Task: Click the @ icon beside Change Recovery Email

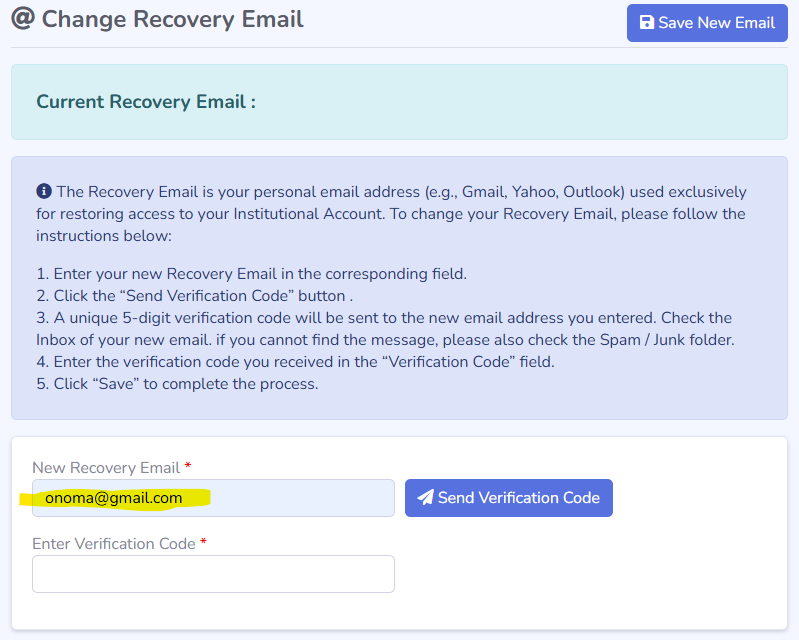Action: click(23, 19)
